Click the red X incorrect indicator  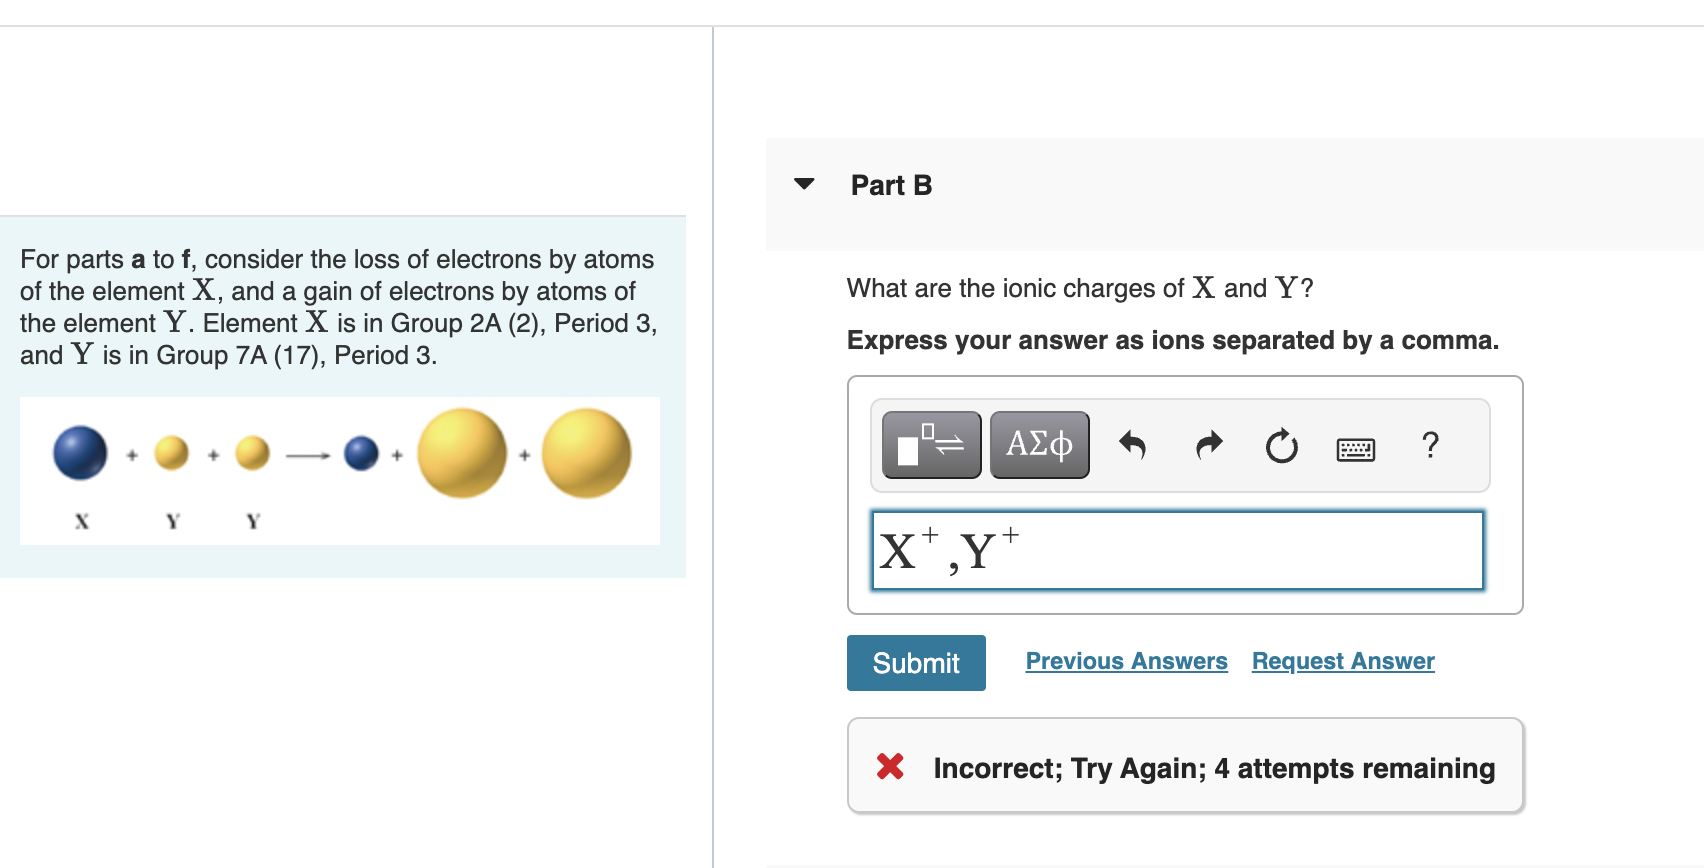(x=888, y=767)
